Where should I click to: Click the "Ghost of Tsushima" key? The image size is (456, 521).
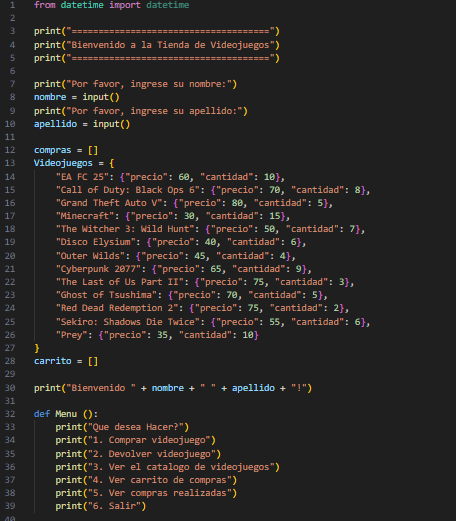[x=106, y=295]
